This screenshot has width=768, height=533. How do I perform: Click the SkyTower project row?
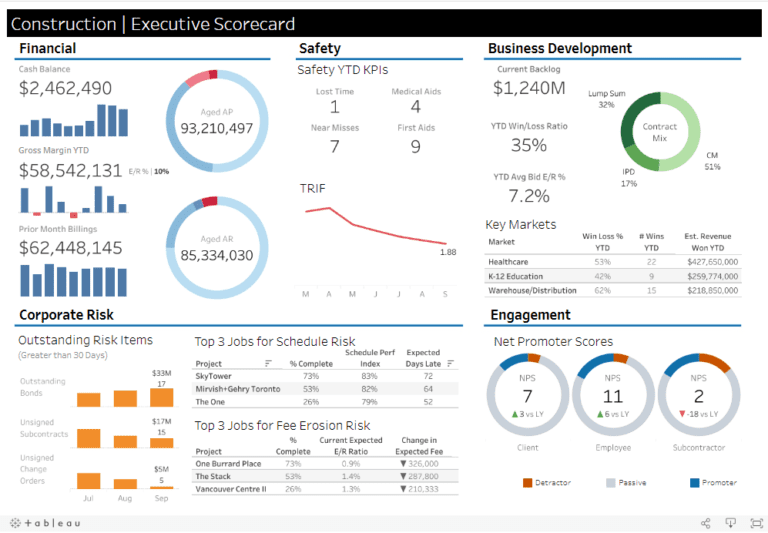tap(325, 376)
